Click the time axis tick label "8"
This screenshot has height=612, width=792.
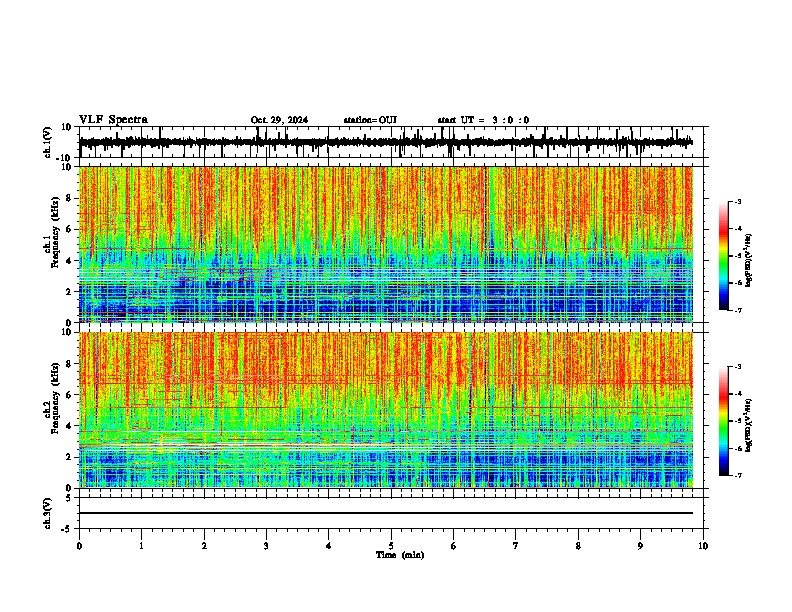[578, 546]
